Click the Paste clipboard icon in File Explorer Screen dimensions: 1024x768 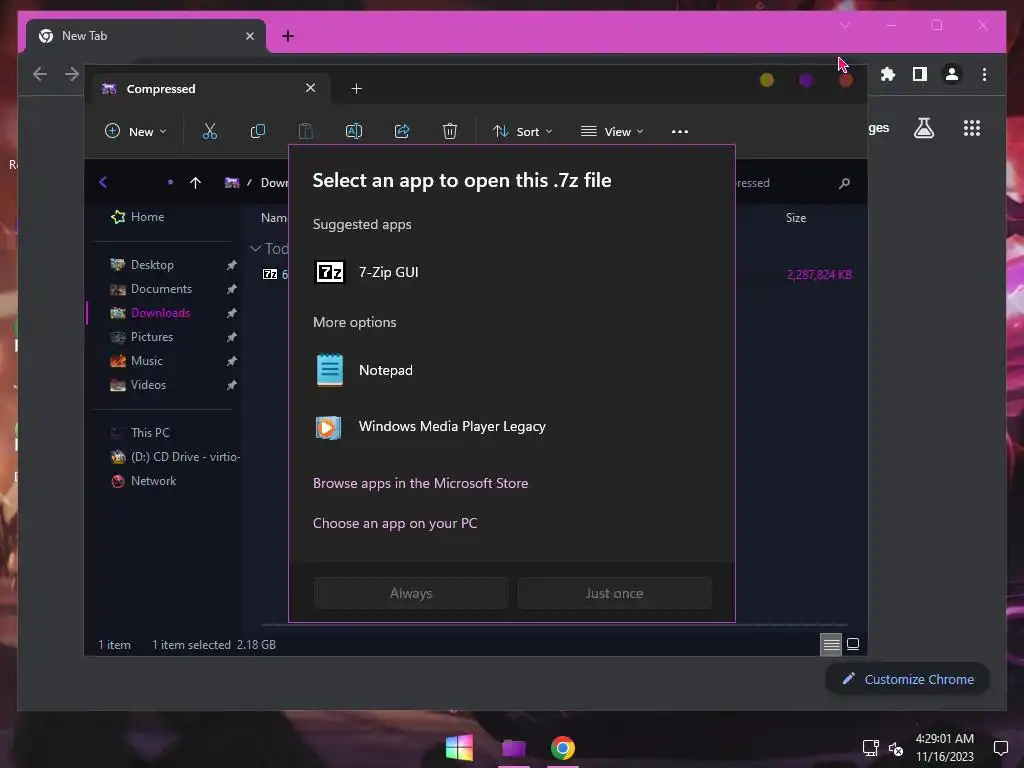(x=306, y=131)
